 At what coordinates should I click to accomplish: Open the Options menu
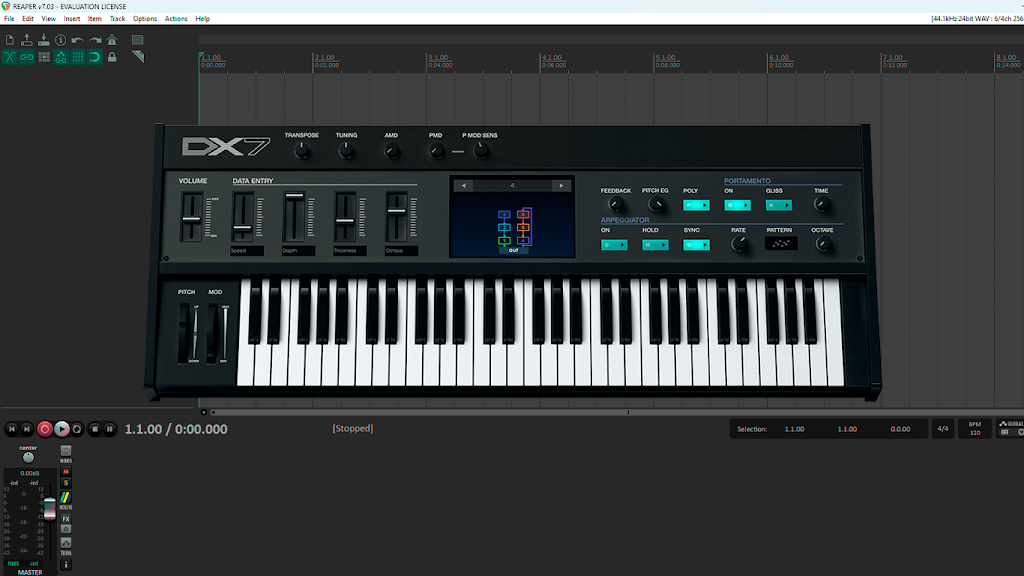click(144, 19)
